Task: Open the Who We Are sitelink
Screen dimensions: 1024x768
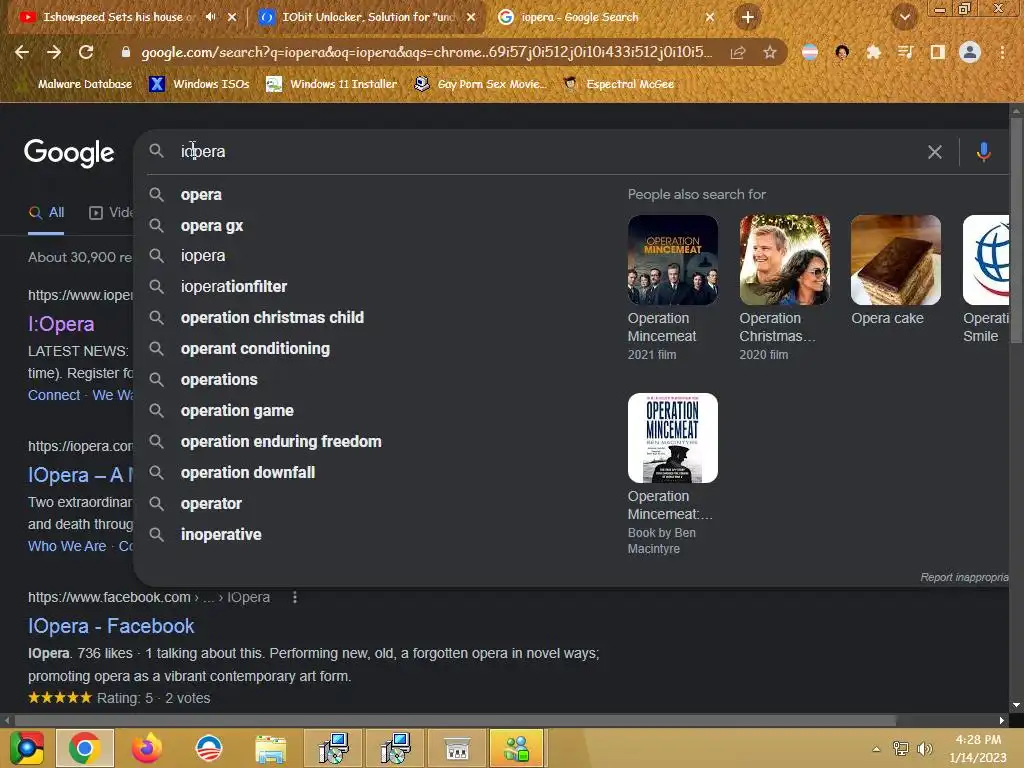Action: tap(67, 546)
